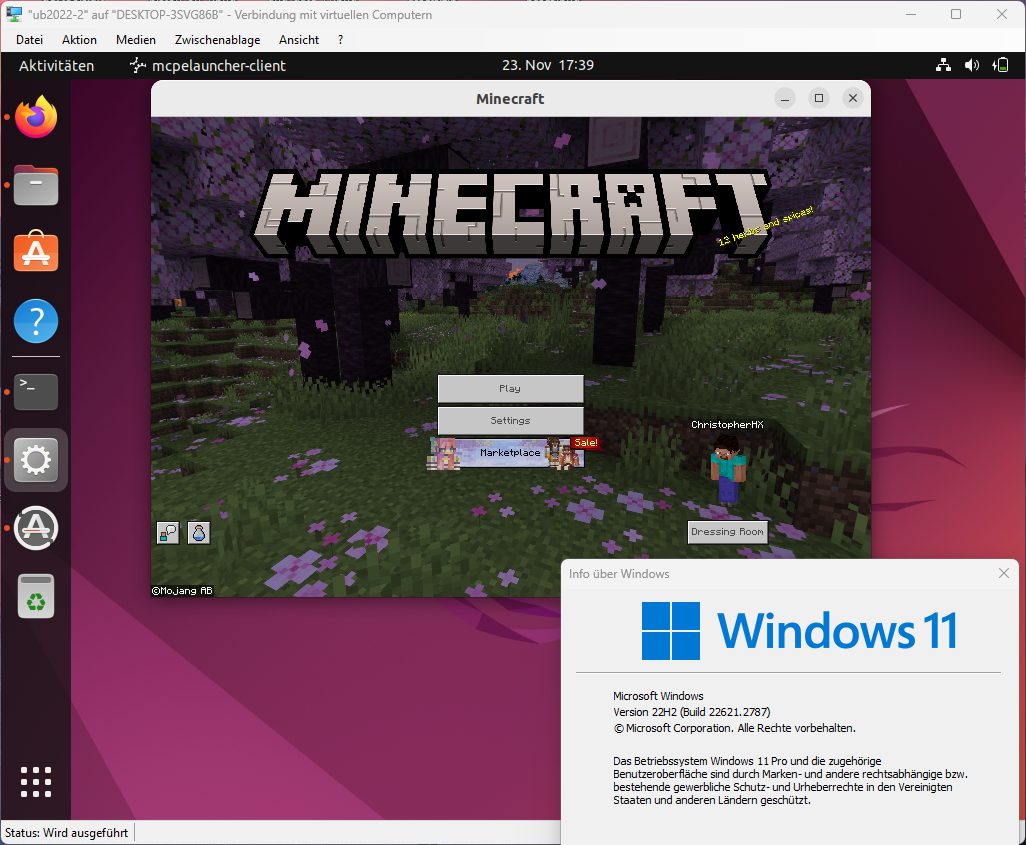This screenshot has width=1026, height=845.
Task: Click the Ubuntu Software store icon
Action: tap(35, 252)
